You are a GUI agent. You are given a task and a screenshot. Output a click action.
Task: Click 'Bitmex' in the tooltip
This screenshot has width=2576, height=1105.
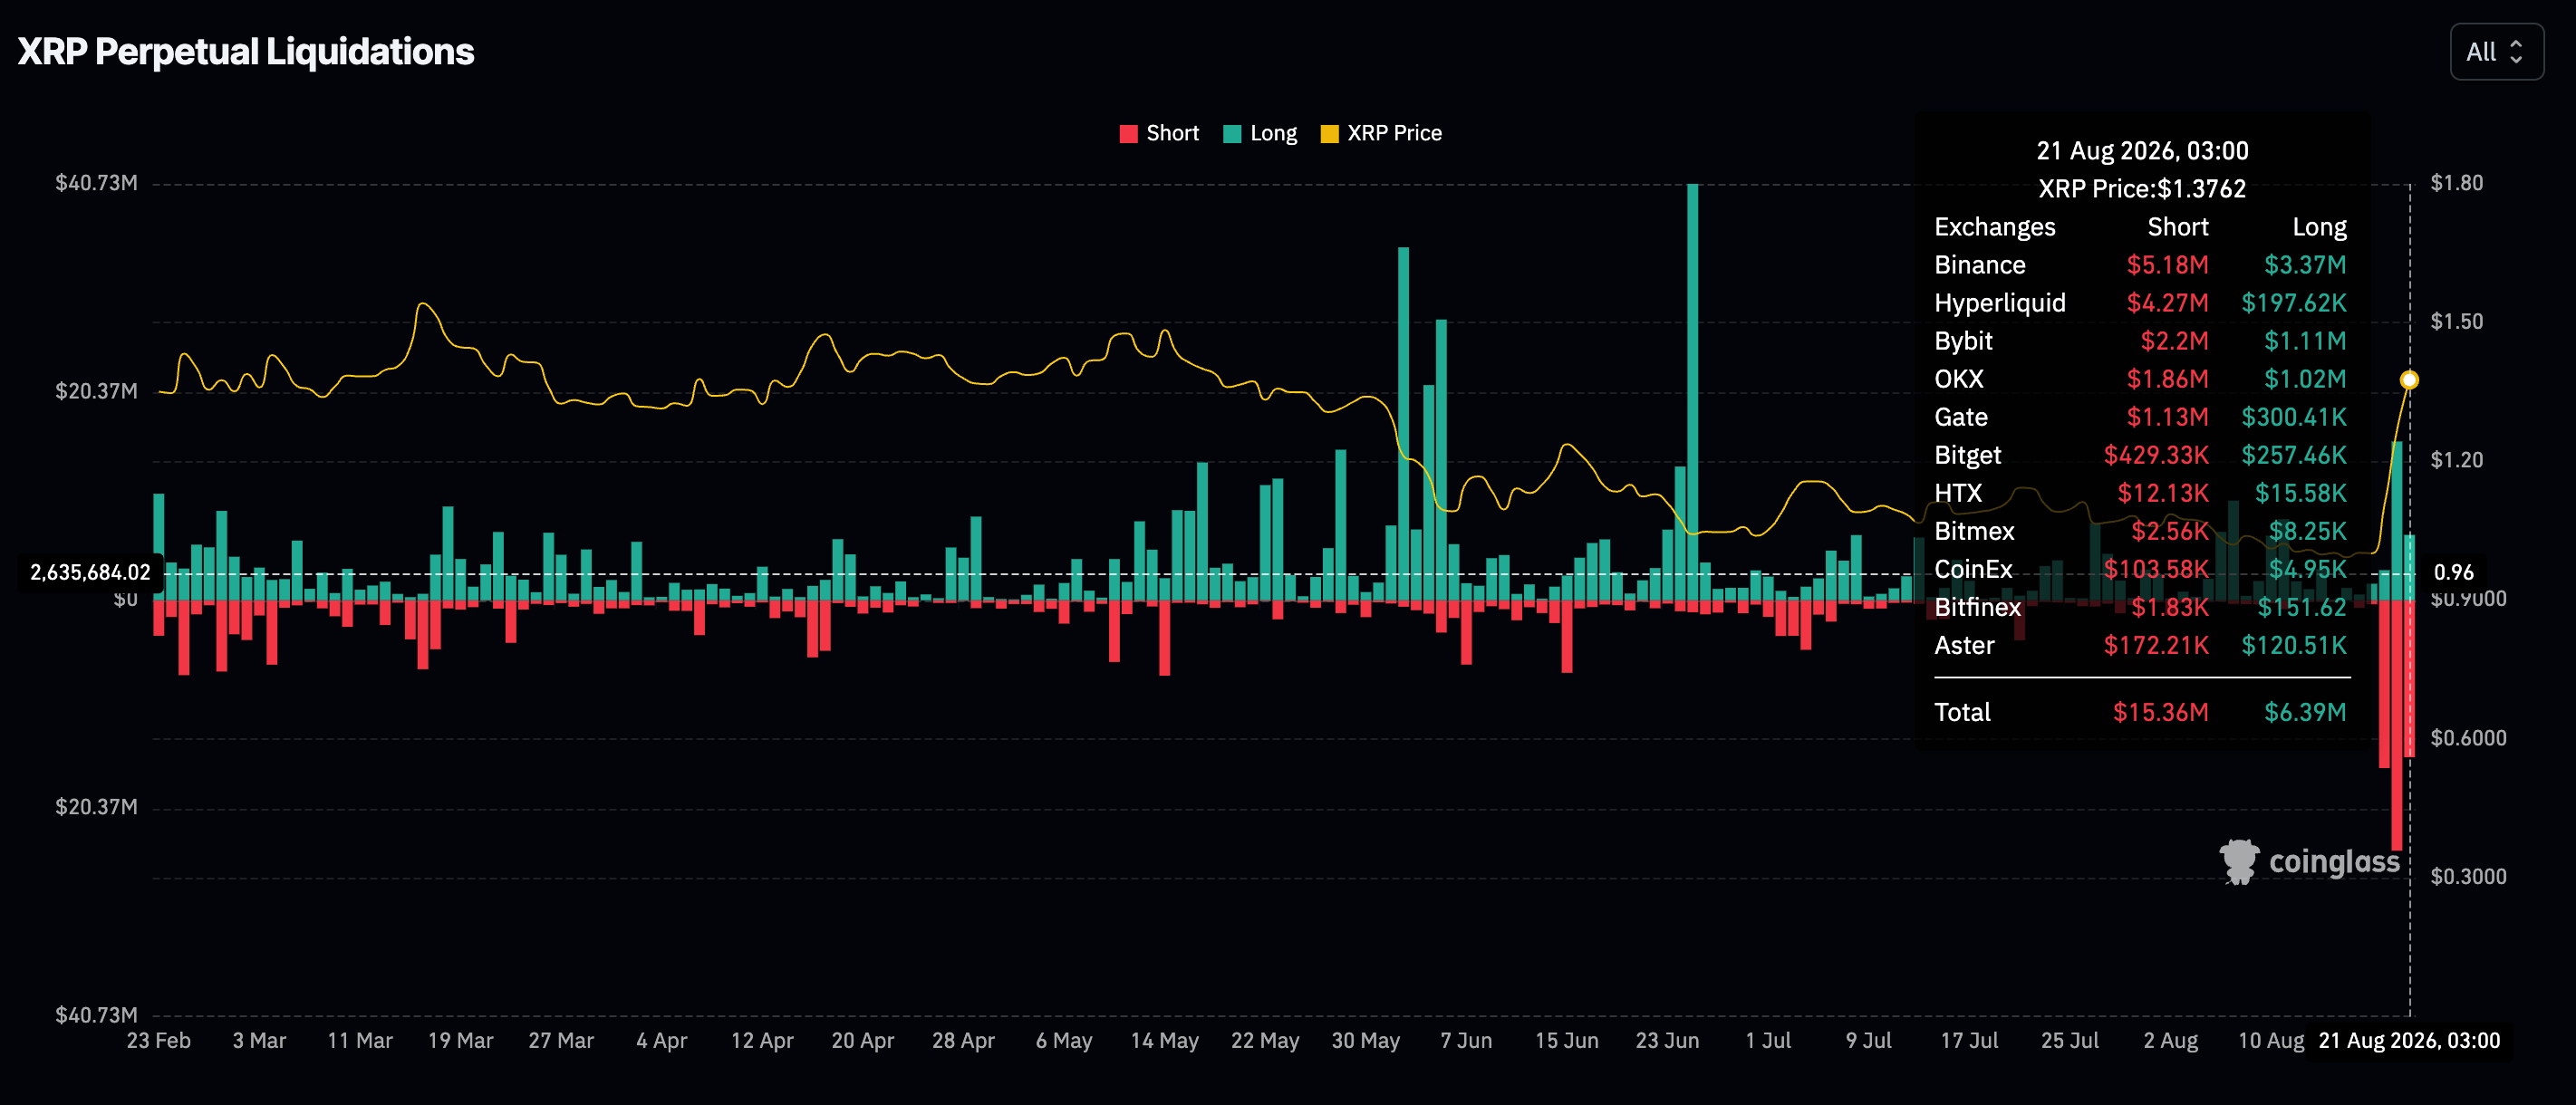[1974, 531]
